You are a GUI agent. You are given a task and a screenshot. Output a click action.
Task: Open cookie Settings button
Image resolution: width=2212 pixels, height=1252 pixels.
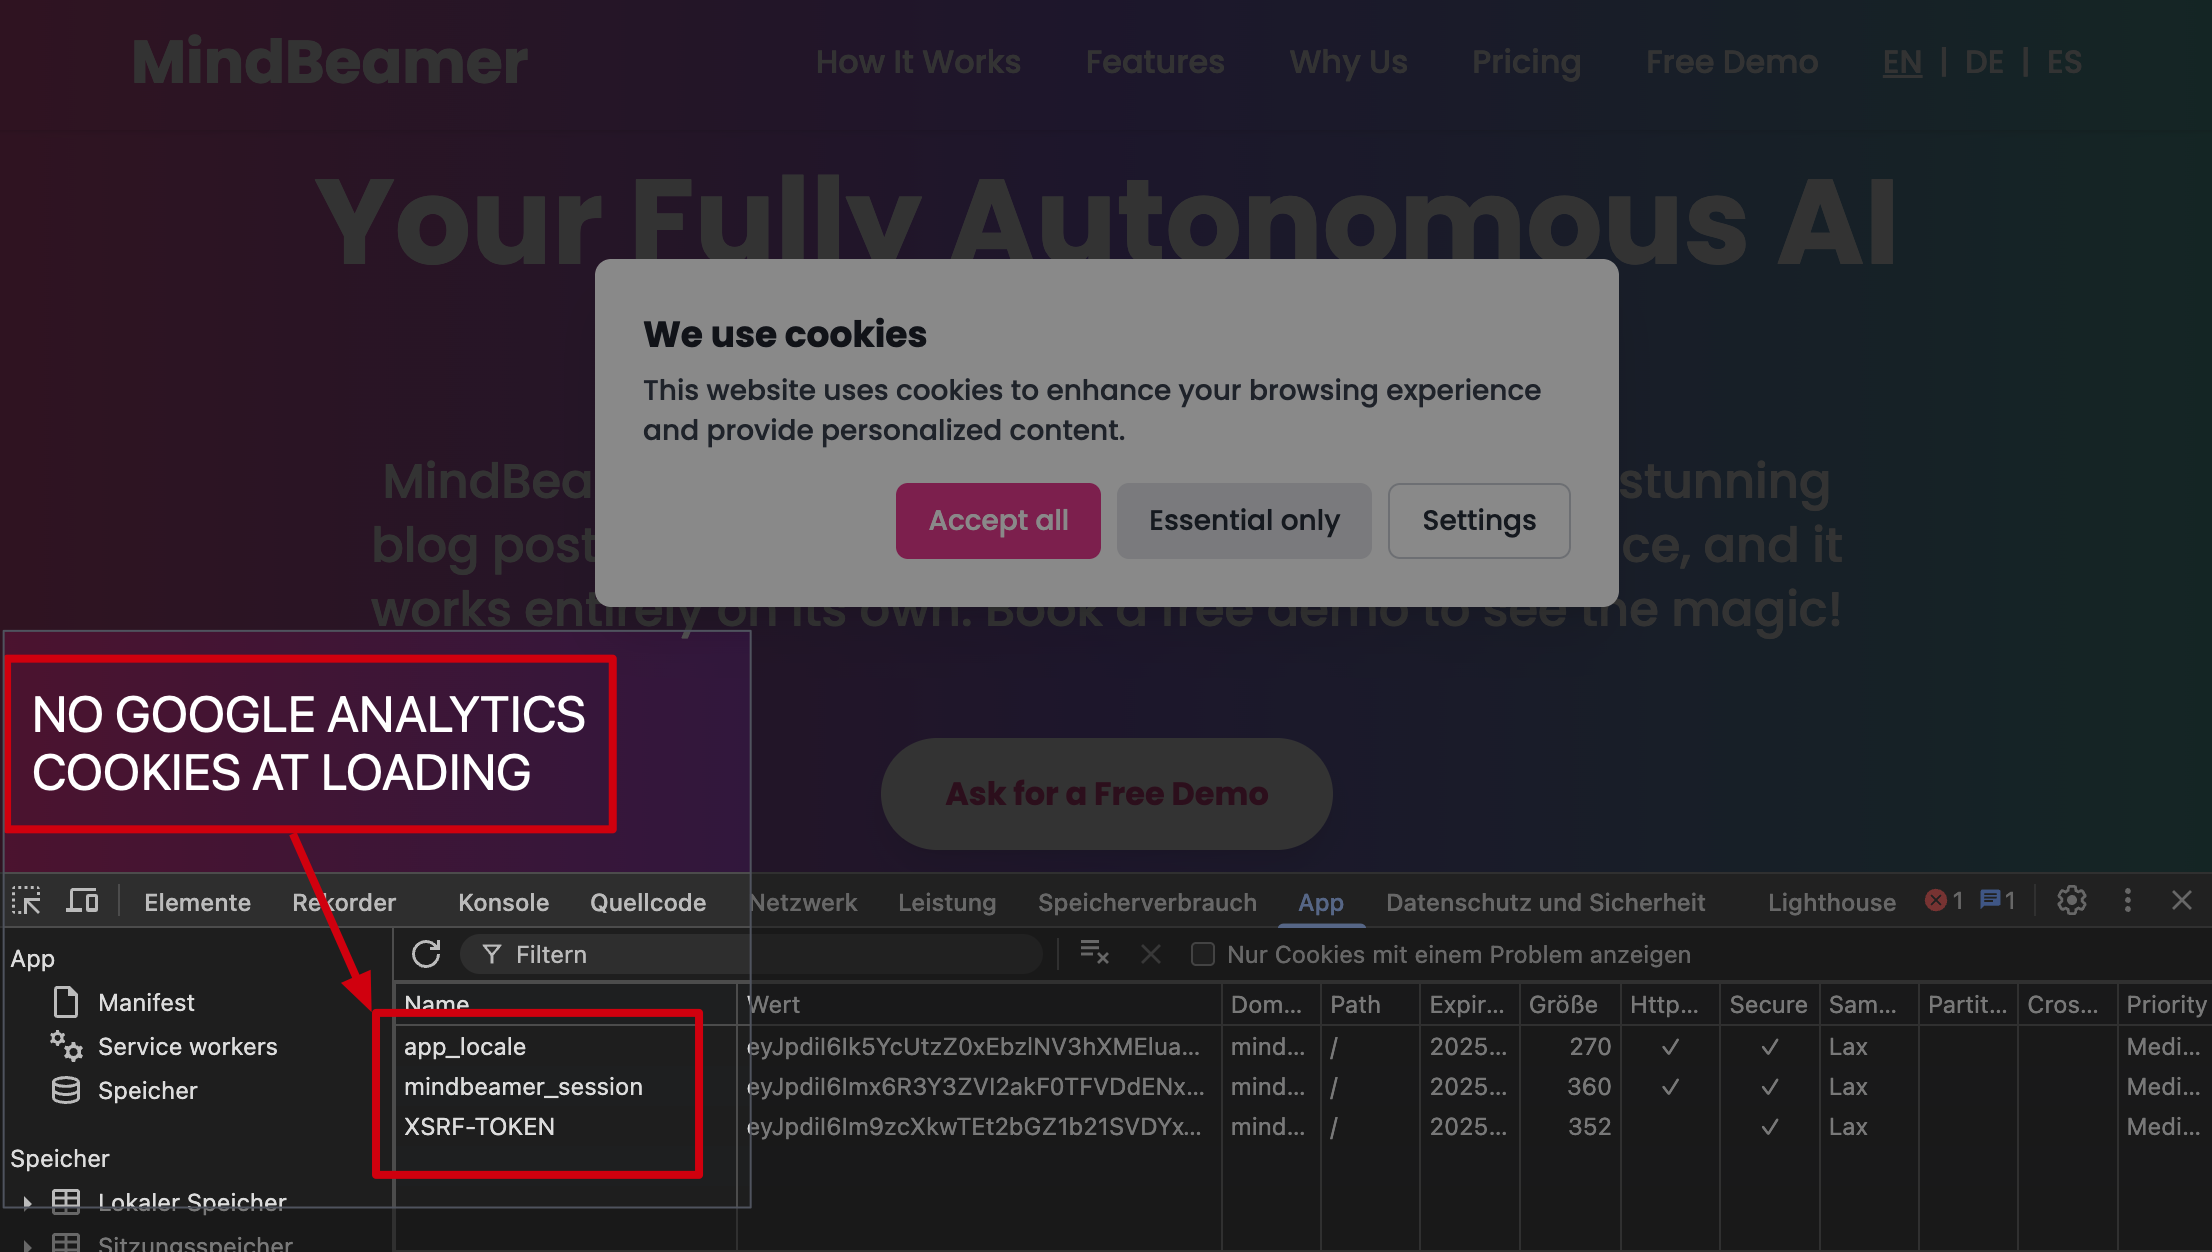point(1479,521)
